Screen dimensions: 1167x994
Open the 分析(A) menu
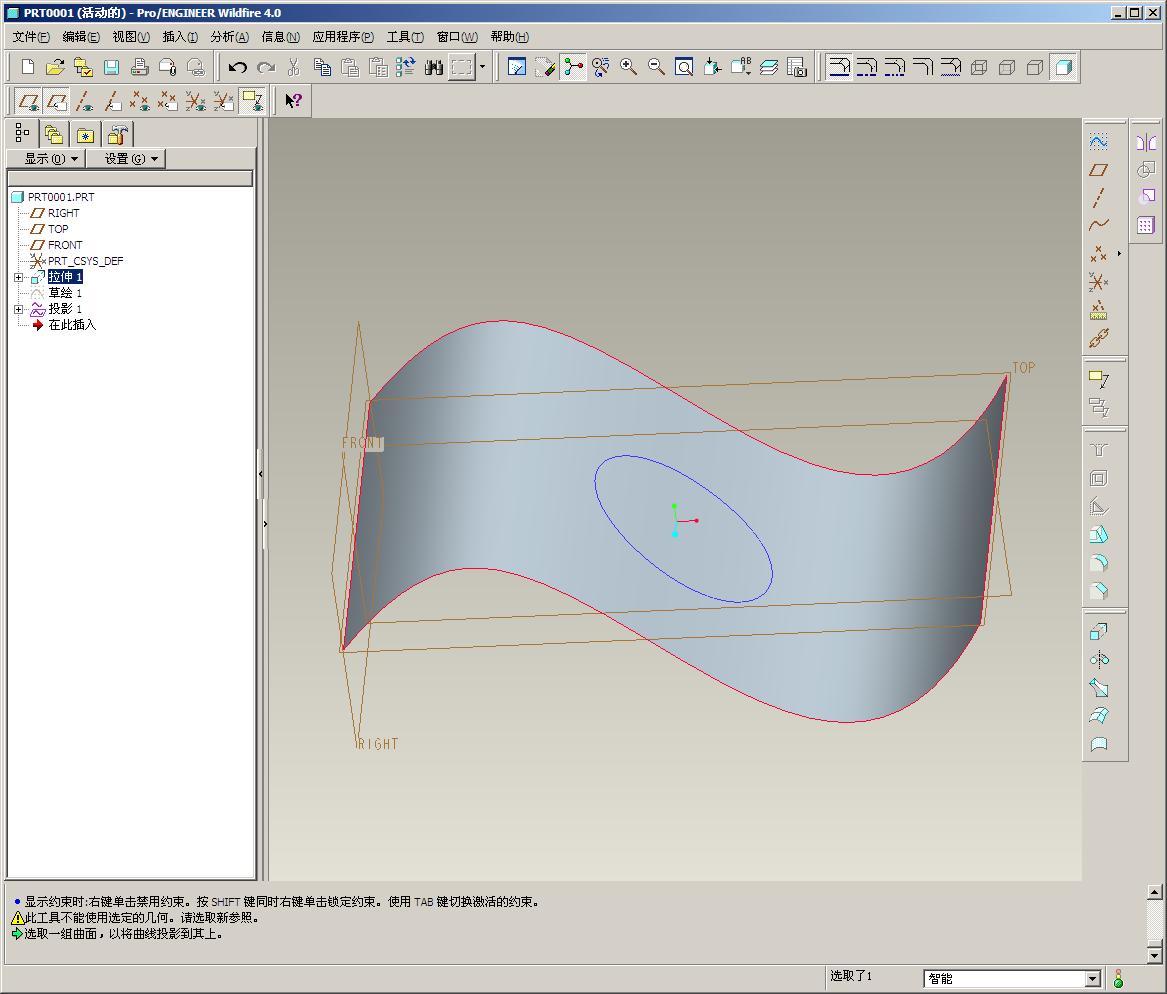pyautogui.click(x=229, y=37)
